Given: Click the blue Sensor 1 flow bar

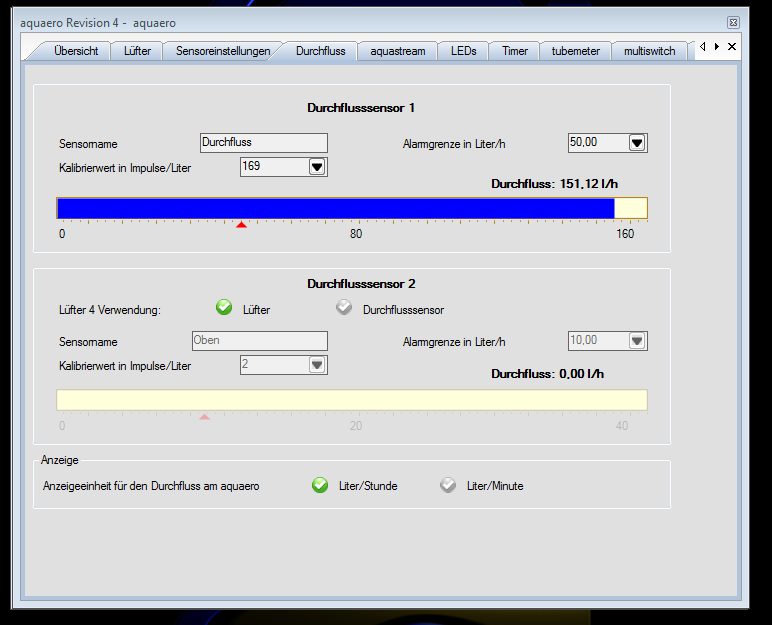Looking at the screenshot, I should coord(336,208).
